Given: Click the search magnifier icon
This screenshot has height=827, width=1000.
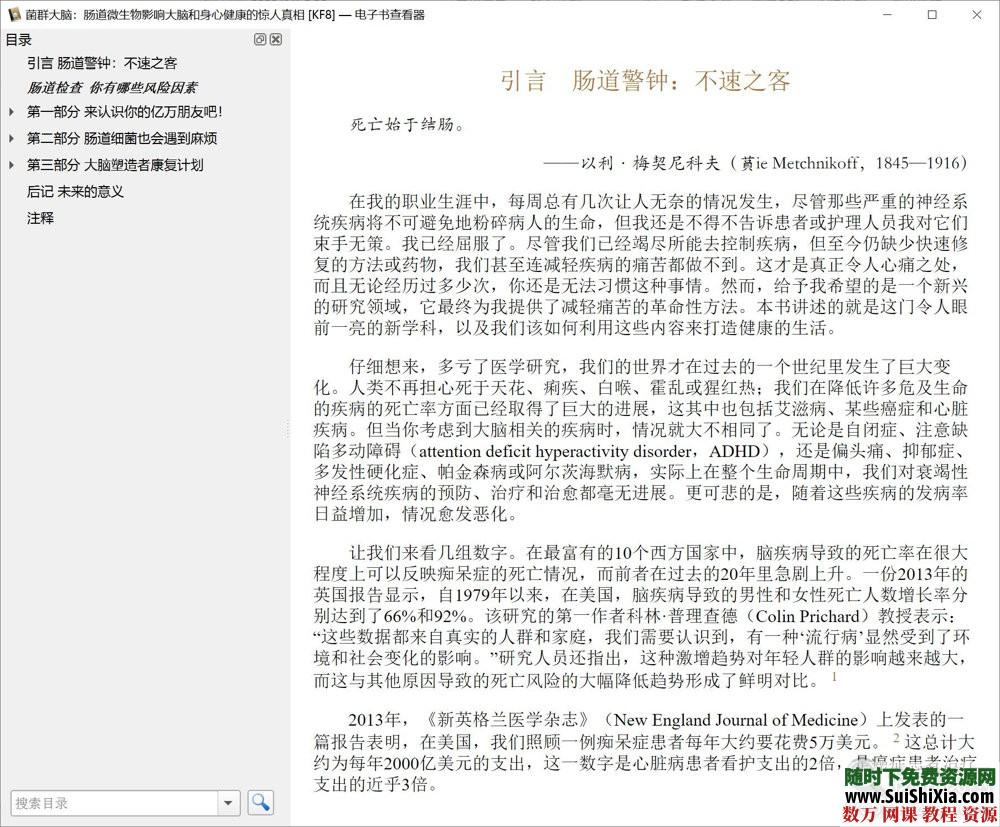Looking at the screenshot, I should tap(260, 802).
